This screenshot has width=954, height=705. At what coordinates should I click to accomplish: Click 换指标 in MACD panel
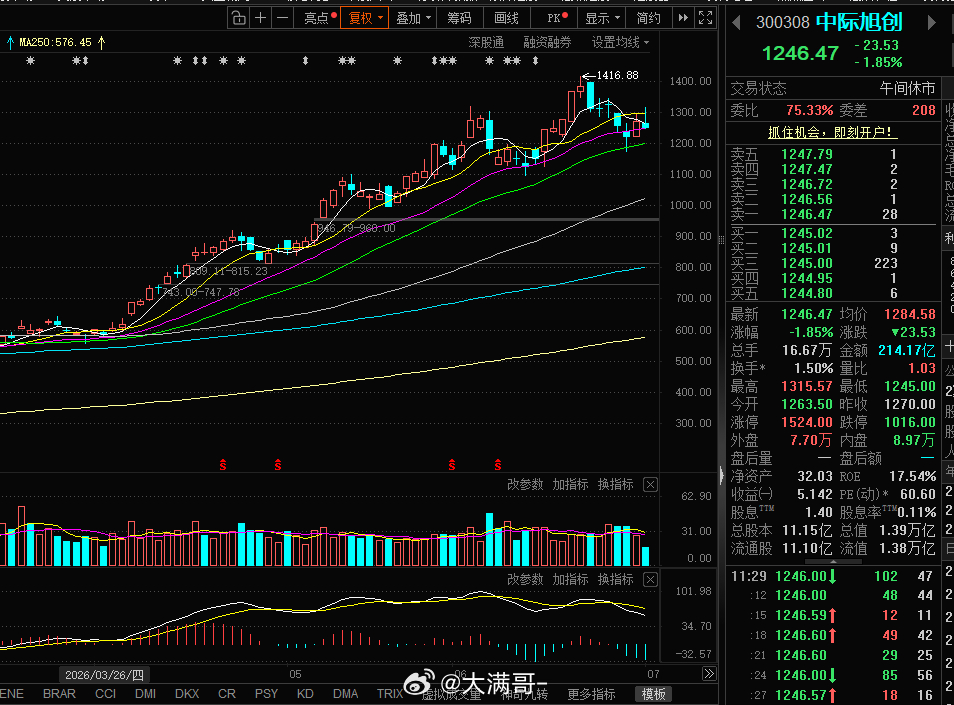coord(616,579)
